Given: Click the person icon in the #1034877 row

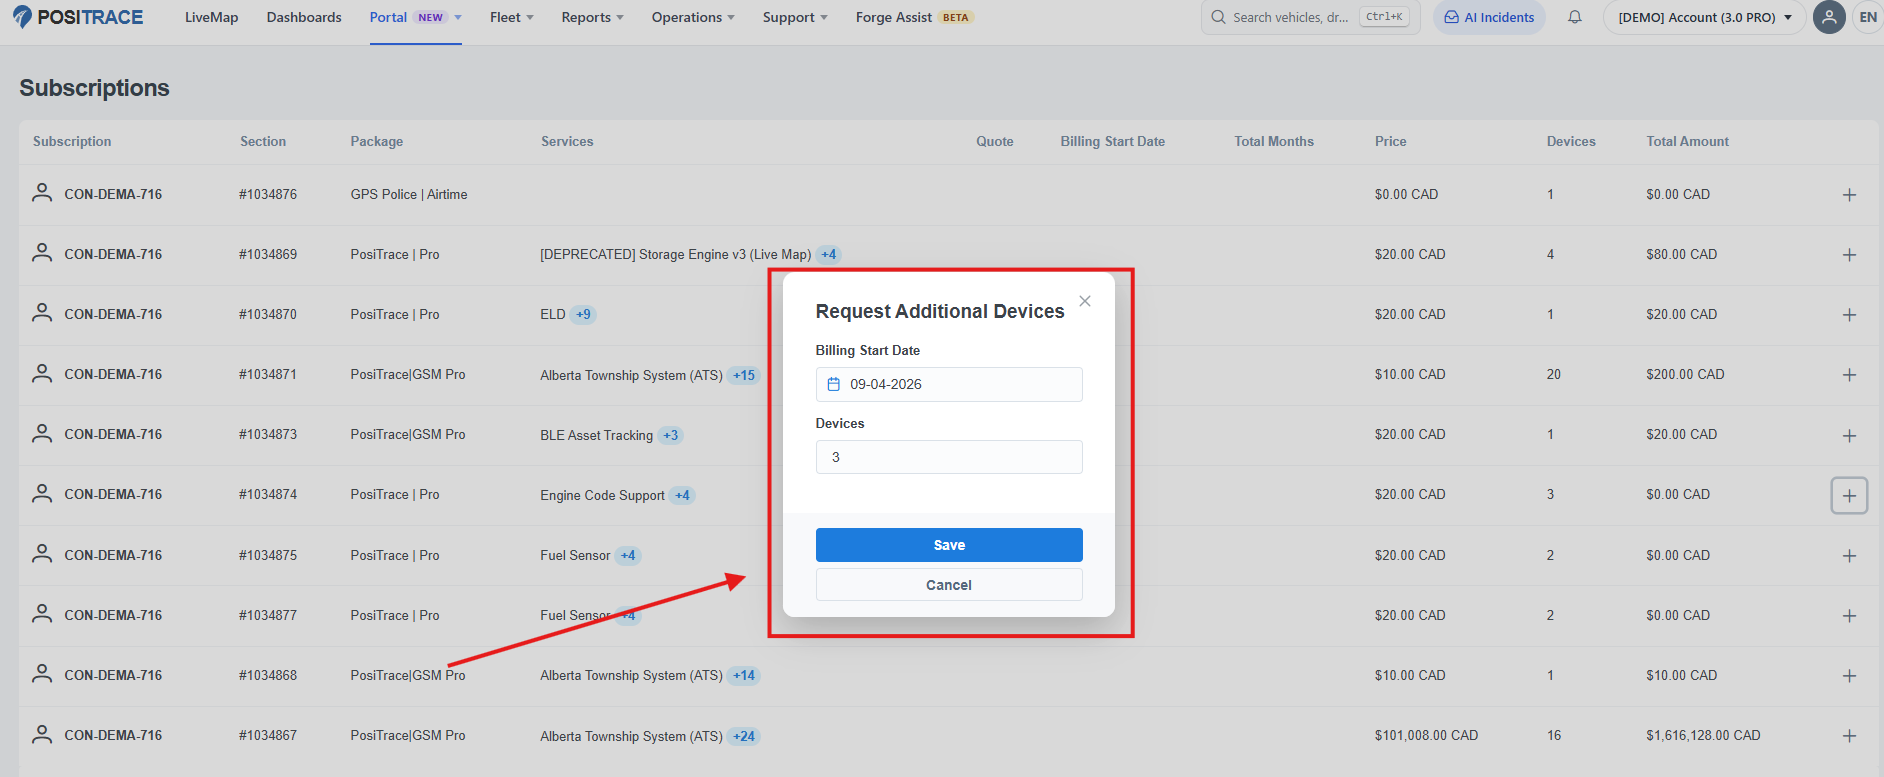Looking at the screenshot, I should click(x=42, y=614).
